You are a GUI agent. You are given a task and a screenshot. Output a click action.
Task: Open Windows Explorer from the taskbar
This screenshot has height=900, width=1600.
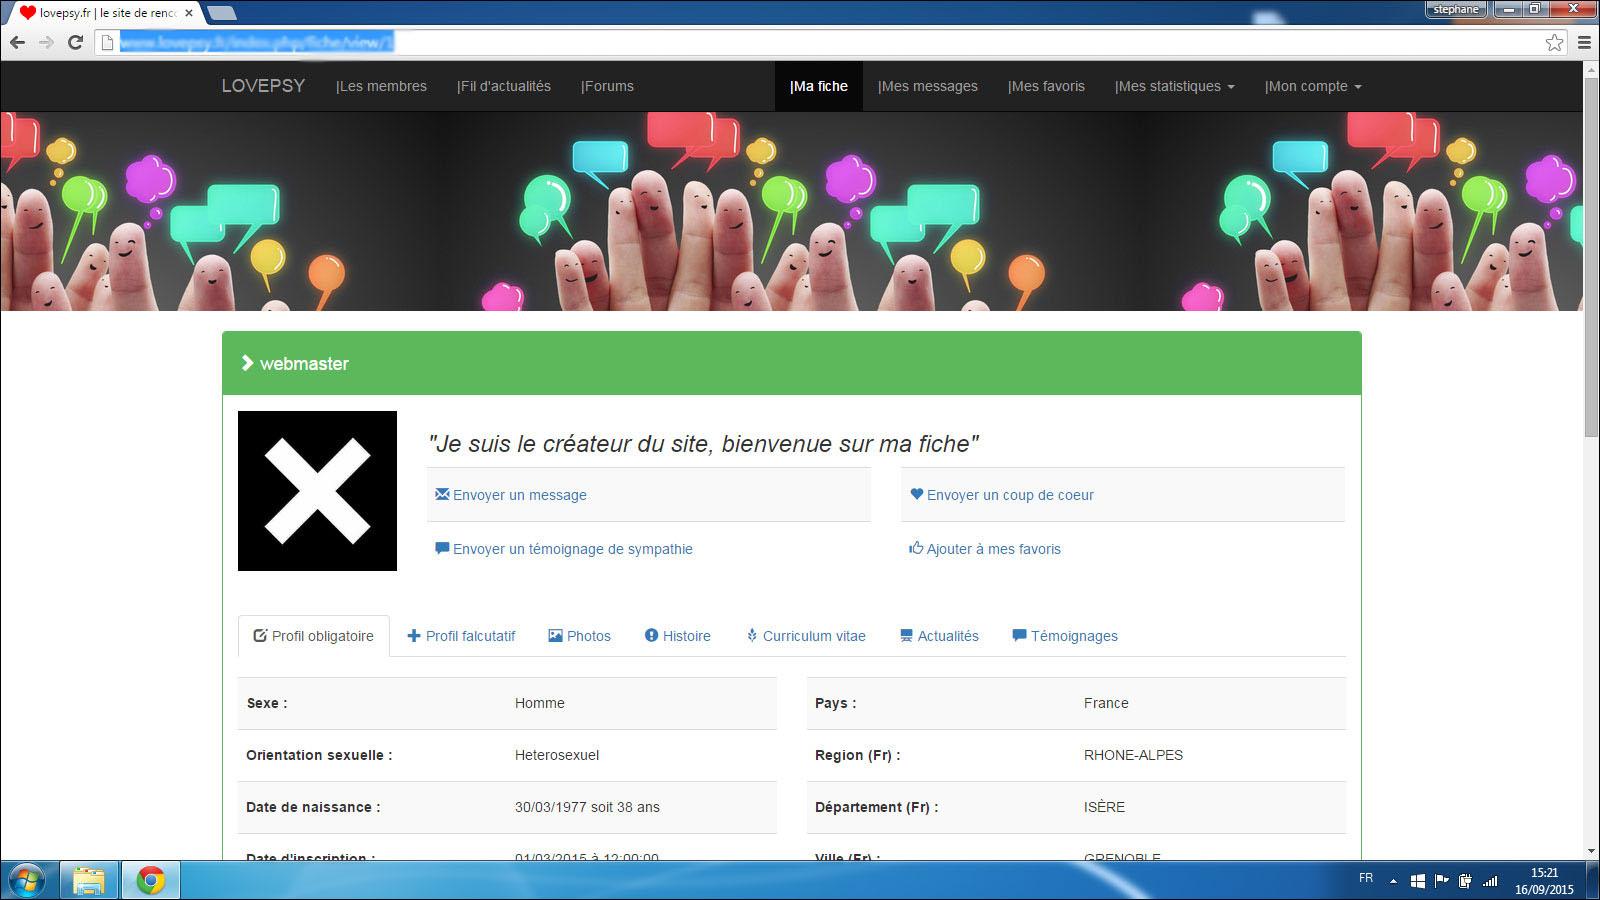pyautogui.click(x=89, y=880)
